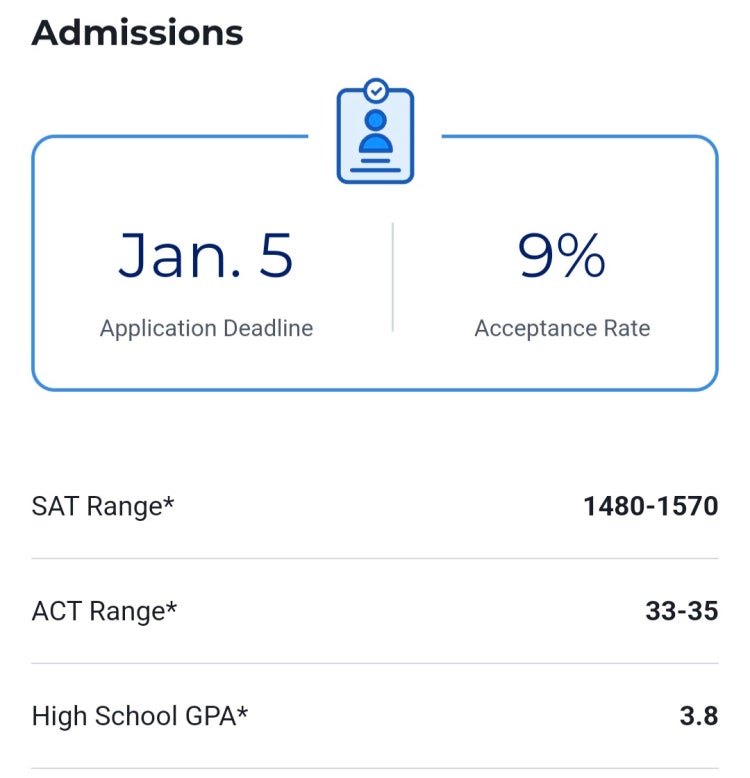Click the asterisk after ACT Range

[x=171, y=607]
